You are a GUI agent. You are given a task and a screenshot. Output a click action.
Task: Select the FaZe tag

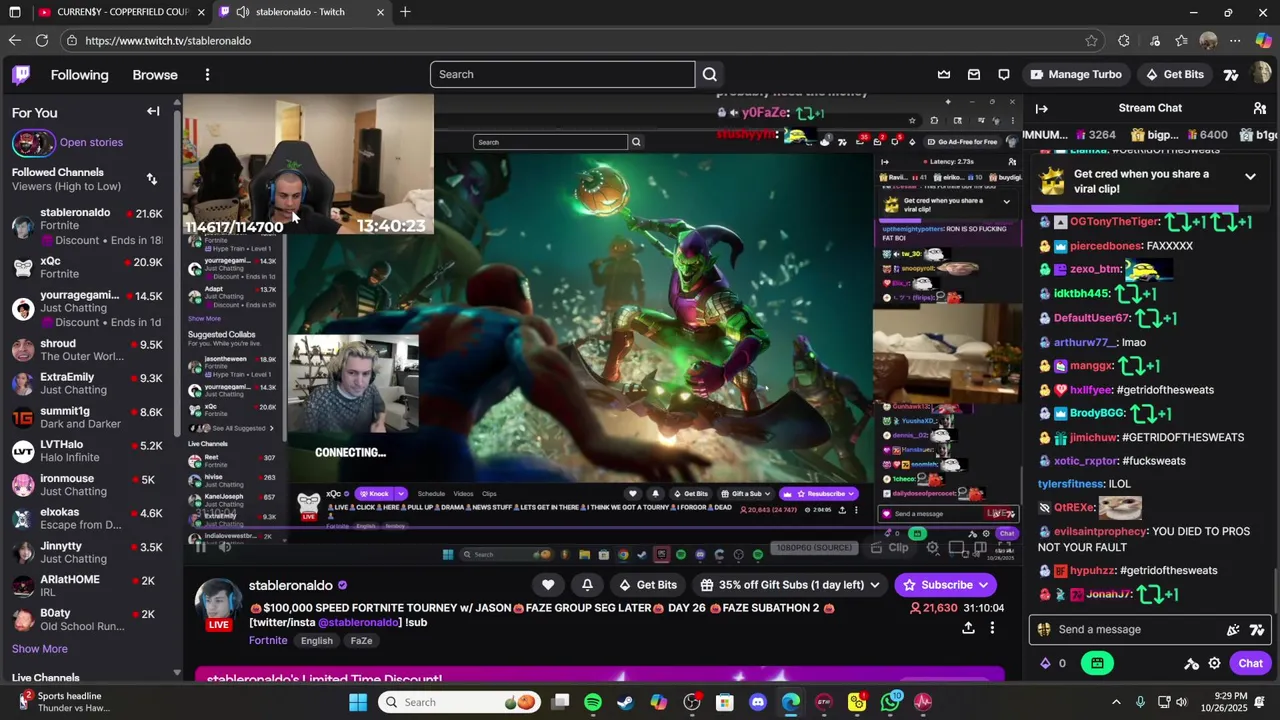click(x=361, y=641)
